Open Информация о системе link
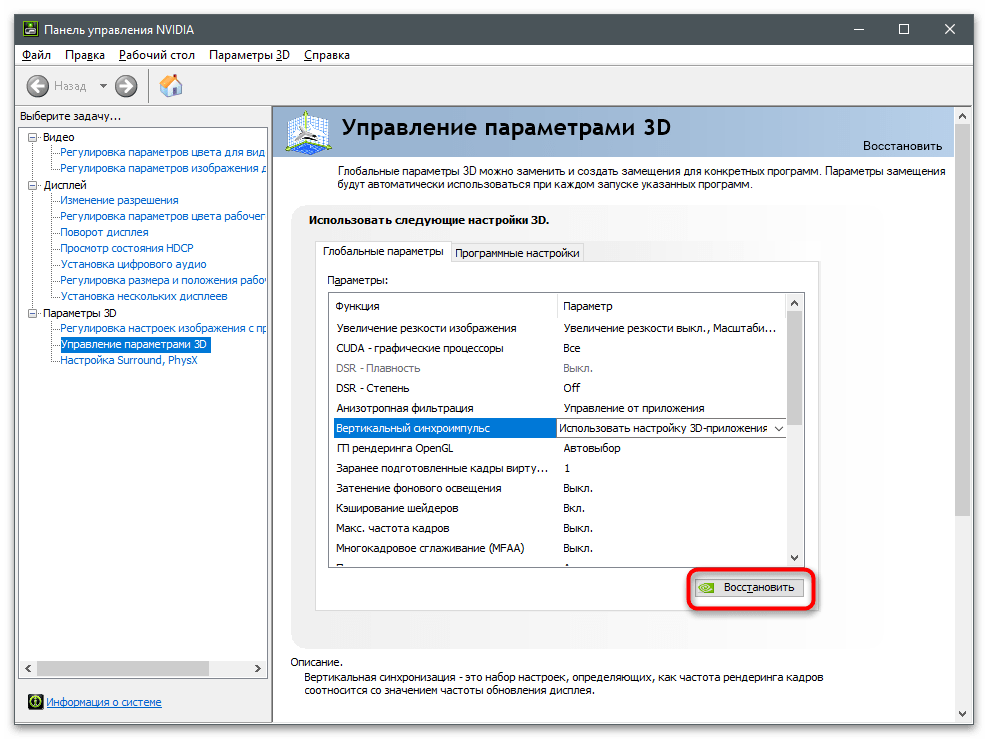988x739 pixels. [104, 702]
